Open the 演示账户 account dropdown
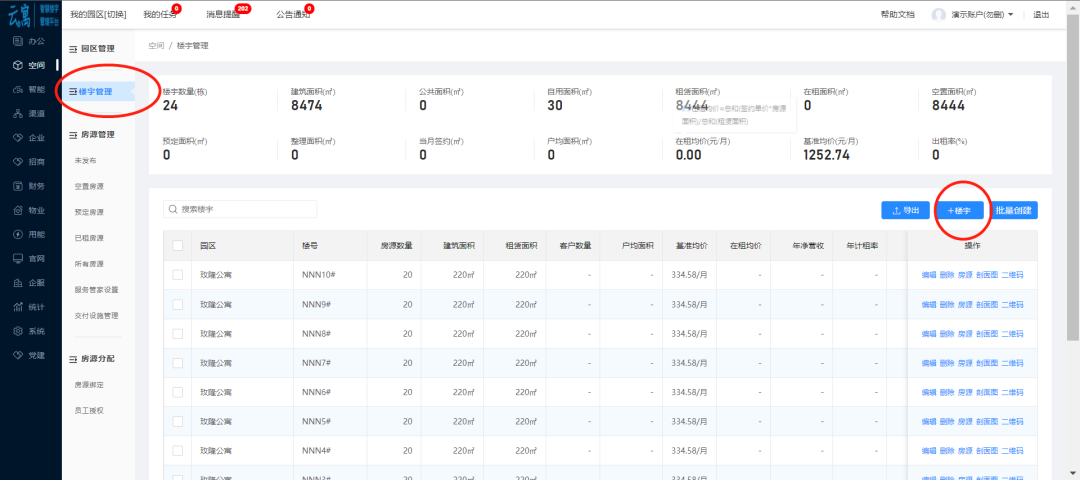 click(x=982, y=14)
